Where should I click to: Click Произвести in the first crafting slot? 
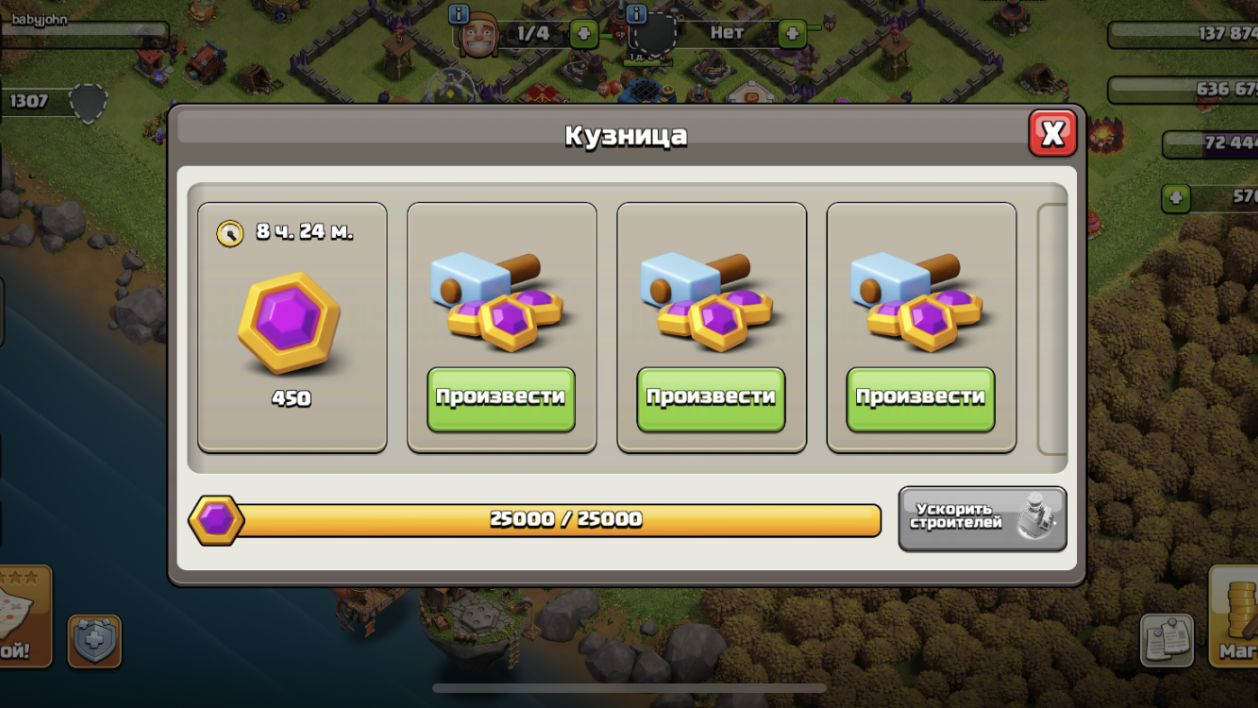(x=501, y=399)
